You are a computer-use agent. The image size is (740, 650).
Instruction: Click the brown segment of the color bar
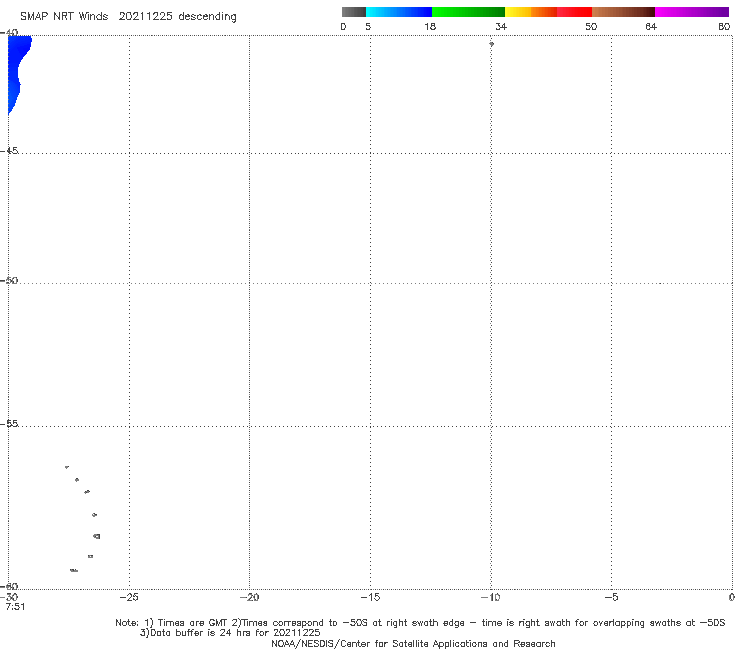[623, 12]
